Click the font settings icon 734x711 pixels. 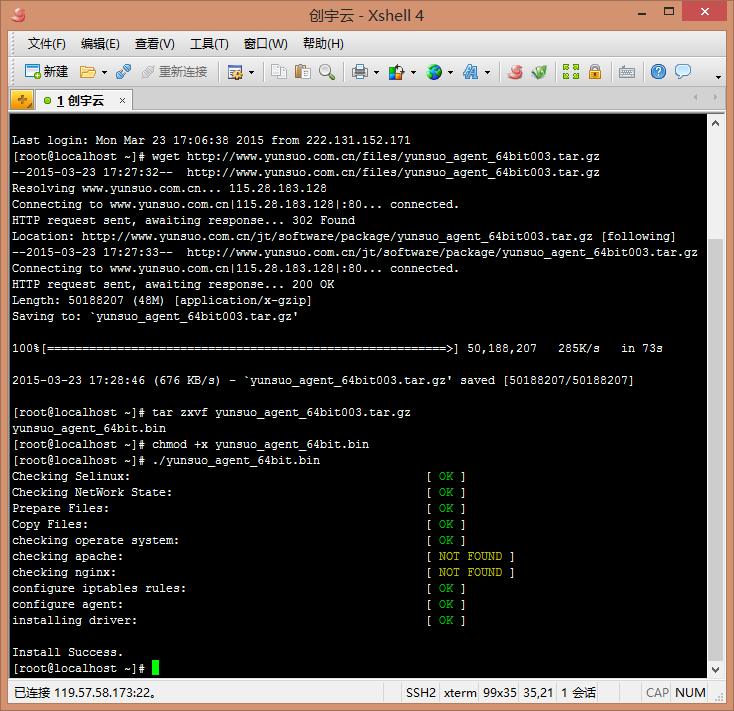coord(472,72)
